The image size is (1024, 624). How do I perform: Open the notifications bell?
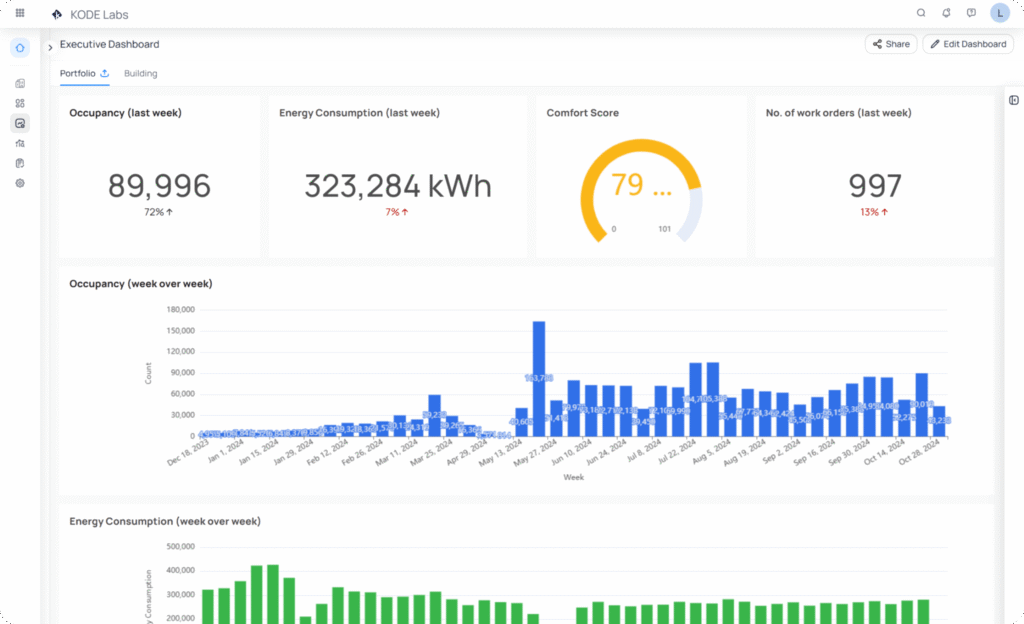[946, 13]
